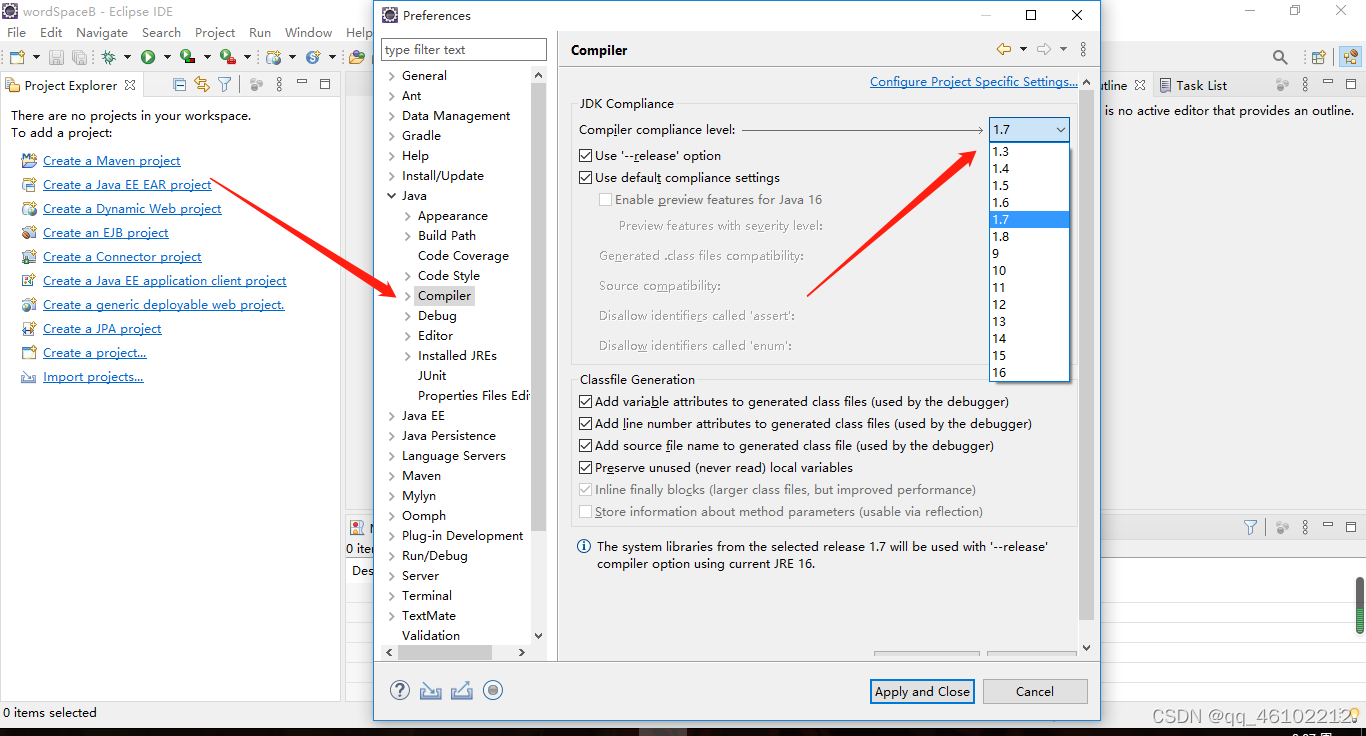Expand the General preferences node
1366x736 pixels.
coord(391,76)
